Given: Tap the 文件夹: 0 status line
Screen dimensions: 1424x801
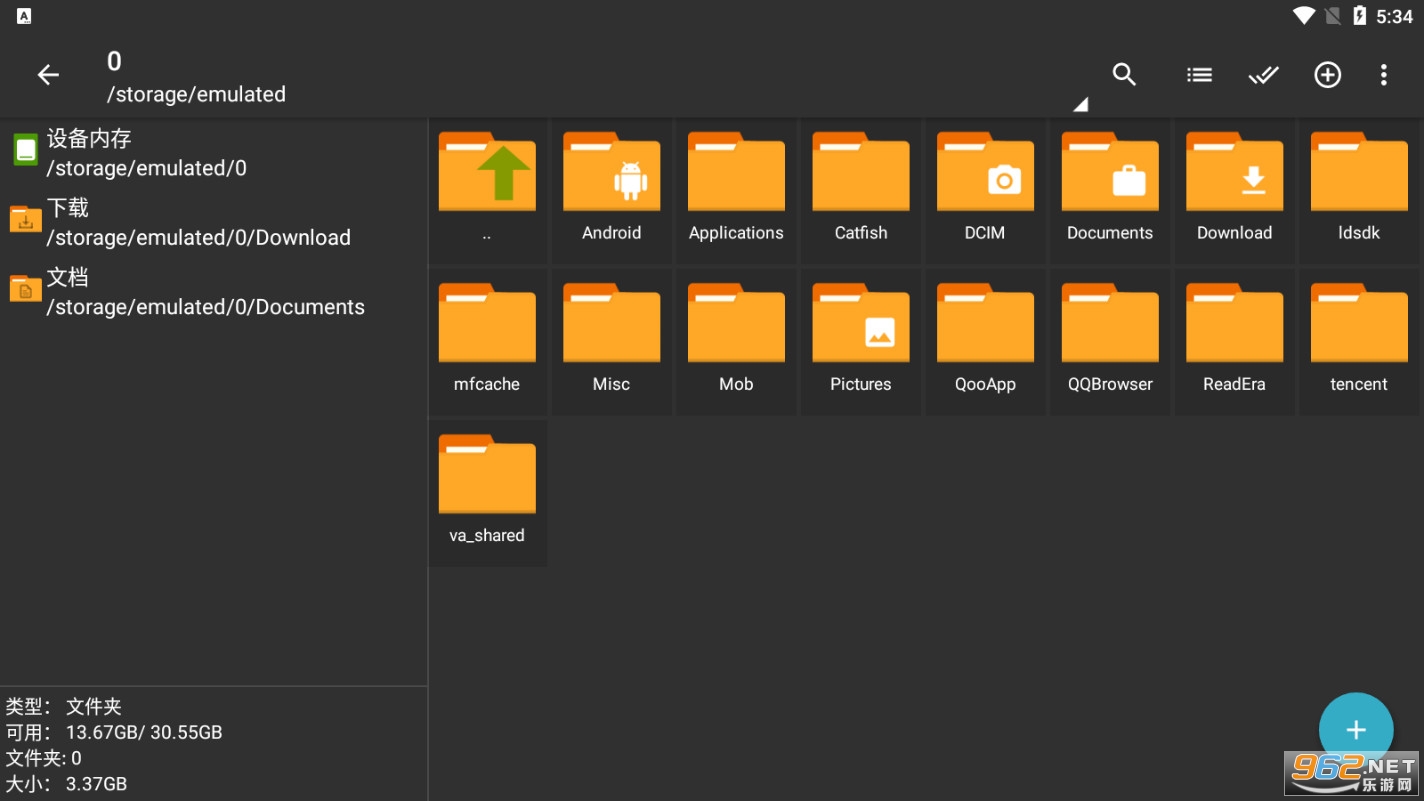Looking at the screenshot, I should [44, 758].
